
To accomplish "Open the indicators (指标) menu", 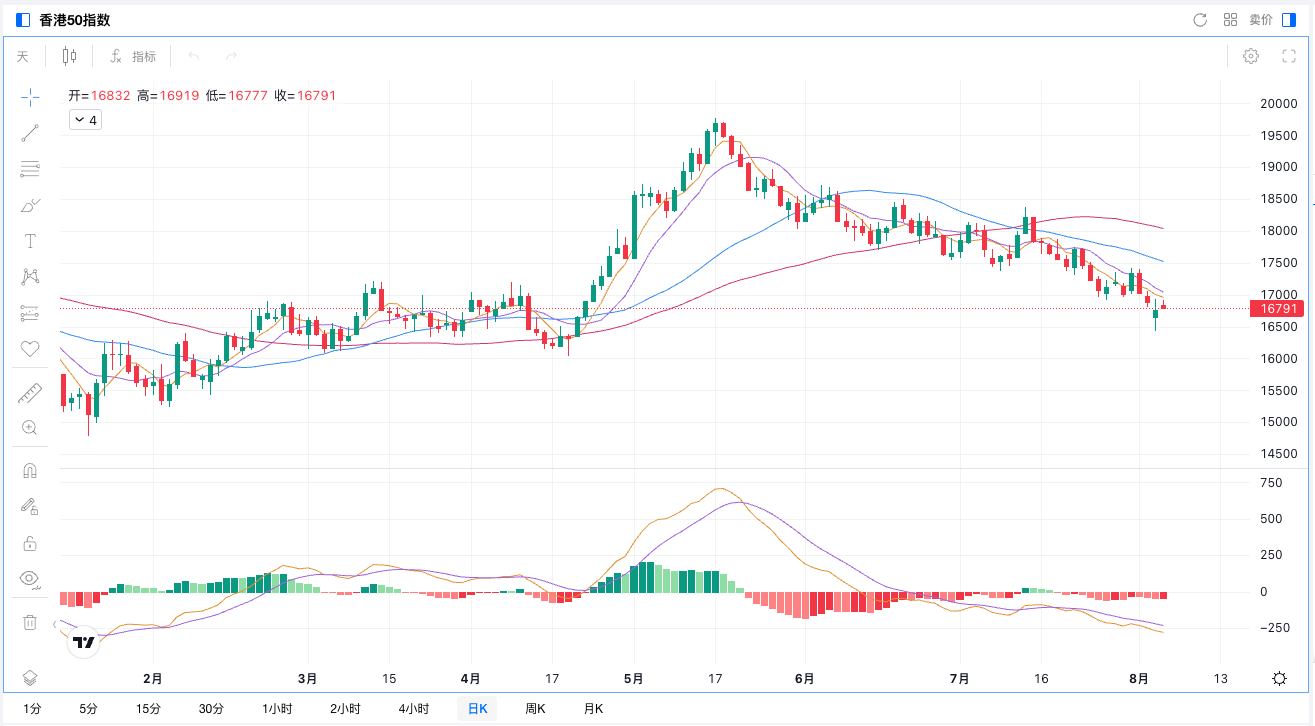I will click(133, 56).
